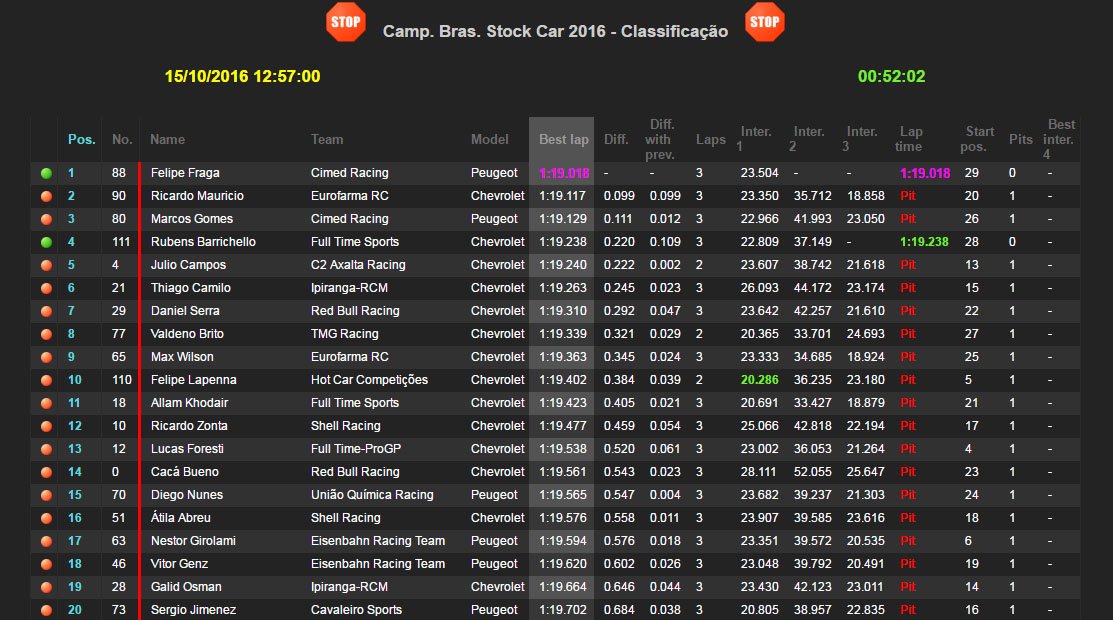
Task: Click orange status dot for Vitor Genz
Action: (x=46, y=565)
